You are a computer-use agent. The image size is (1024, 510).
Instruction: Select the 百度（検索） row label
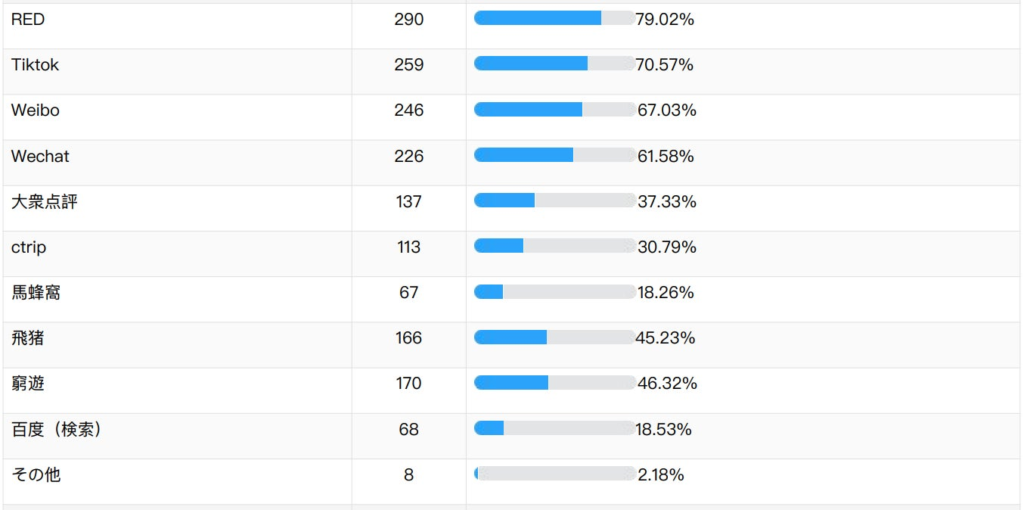coord(57,429)
